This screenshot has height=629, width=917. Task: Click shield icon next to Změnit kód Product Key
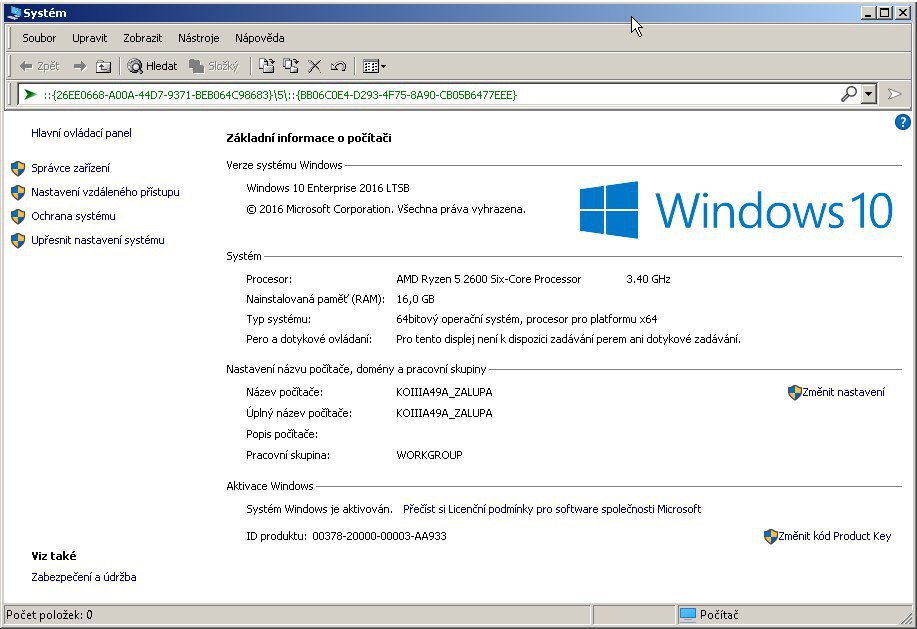(x=770, y=536)
